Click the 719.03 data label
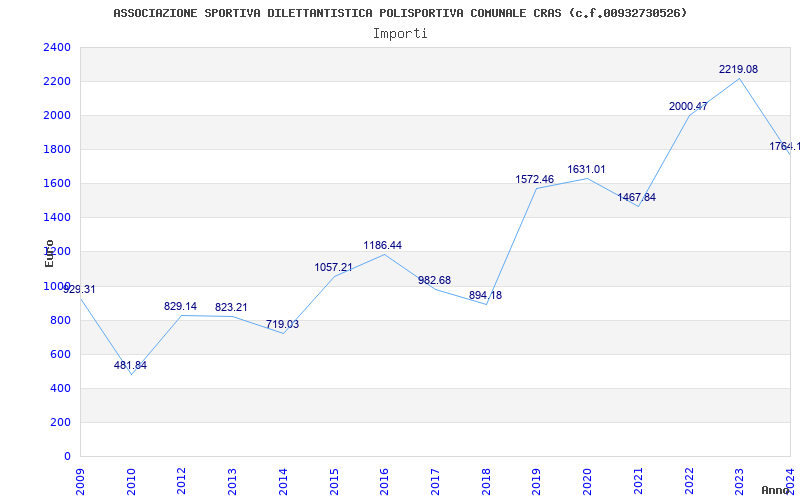The image size is (800, 500). pos(282,324)
